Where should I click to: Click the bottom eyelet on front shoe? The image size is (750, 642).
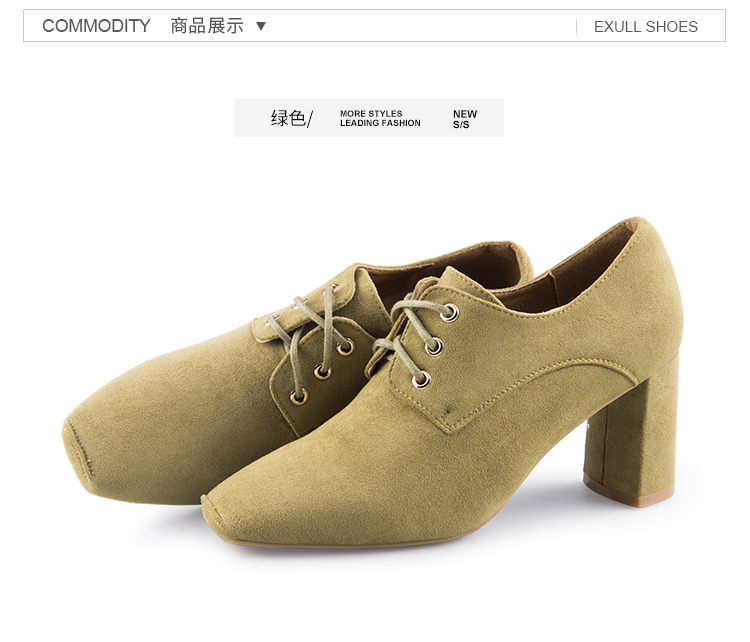point(421,380)
